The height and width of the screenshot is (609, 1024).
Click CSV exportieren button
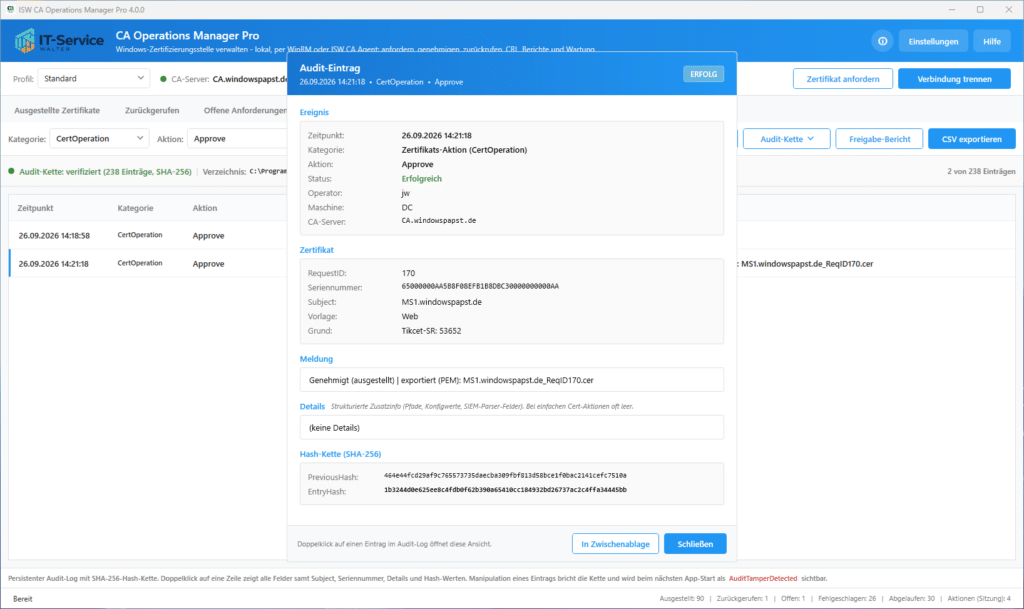[971, 138]
